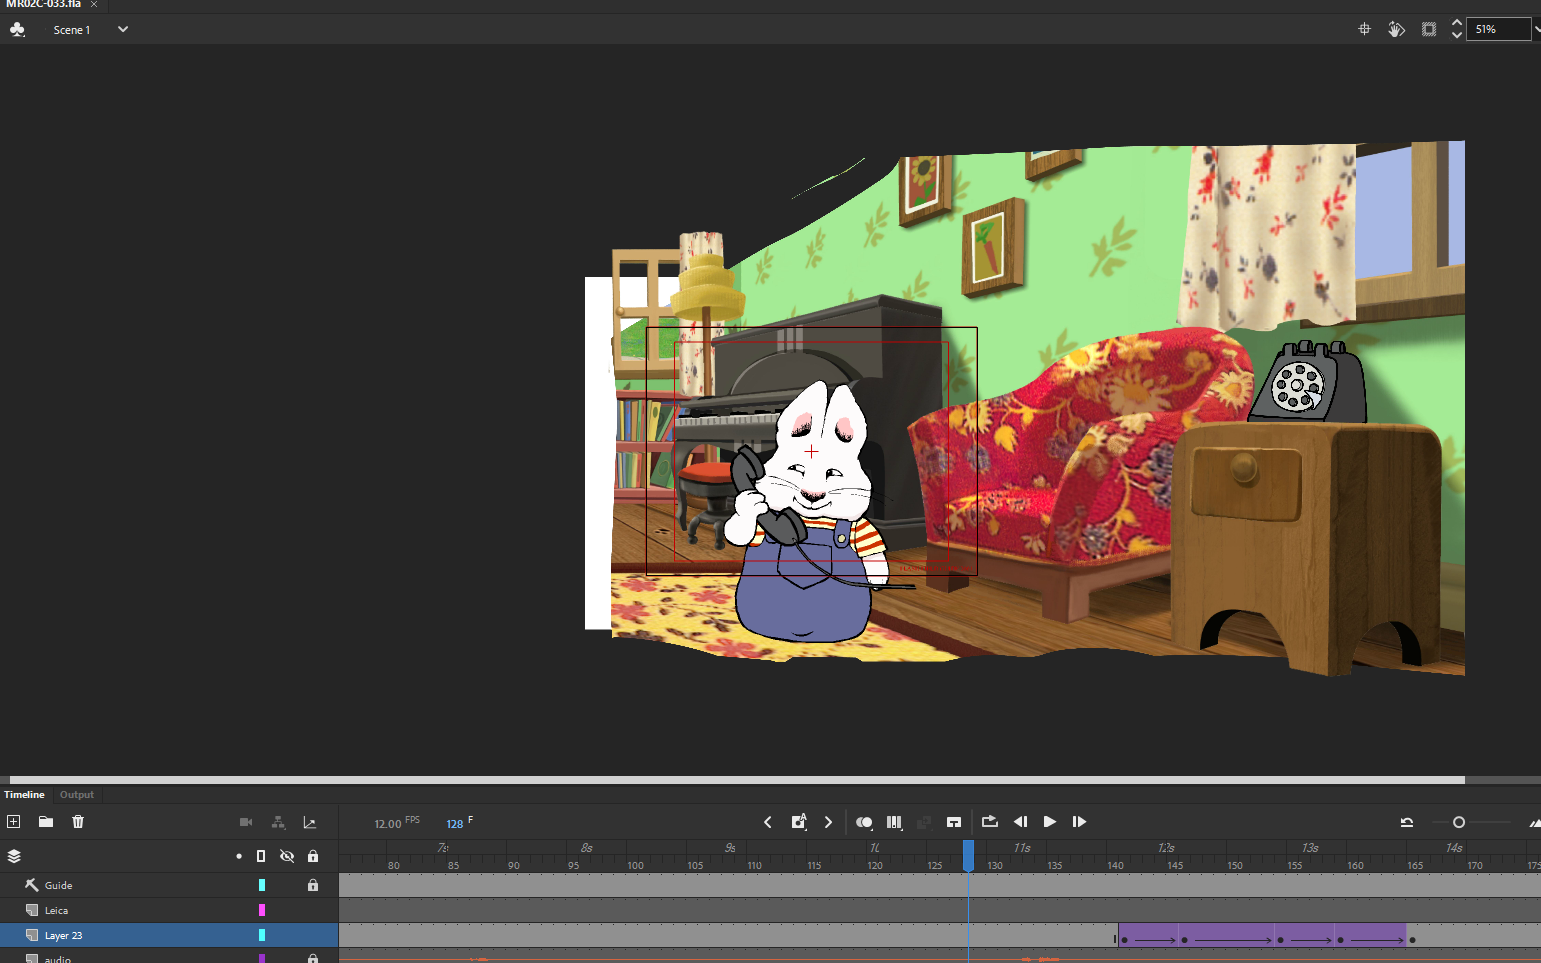Image resolution: width=1541 pixels, height=963 pixels.
Task: Click the 51% zoom input field
Action: (x=1498, y=29)
